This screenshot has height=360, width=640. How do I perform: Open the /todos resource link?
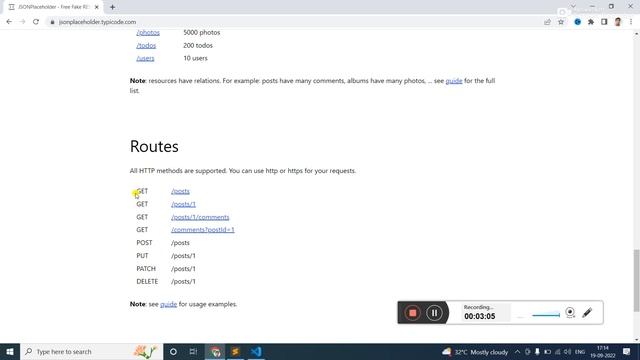click(x=146, y=45)
